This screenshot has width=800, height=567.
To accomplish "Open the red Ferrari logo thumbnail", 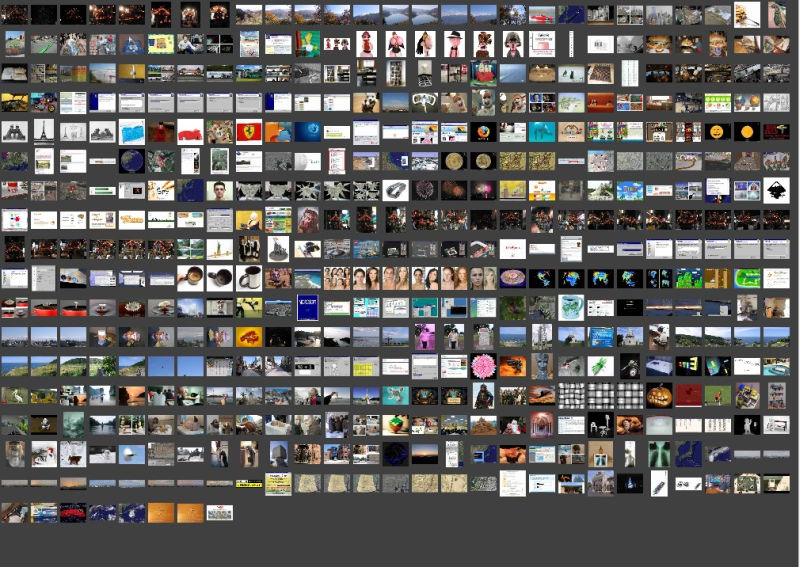I will 249,132.
